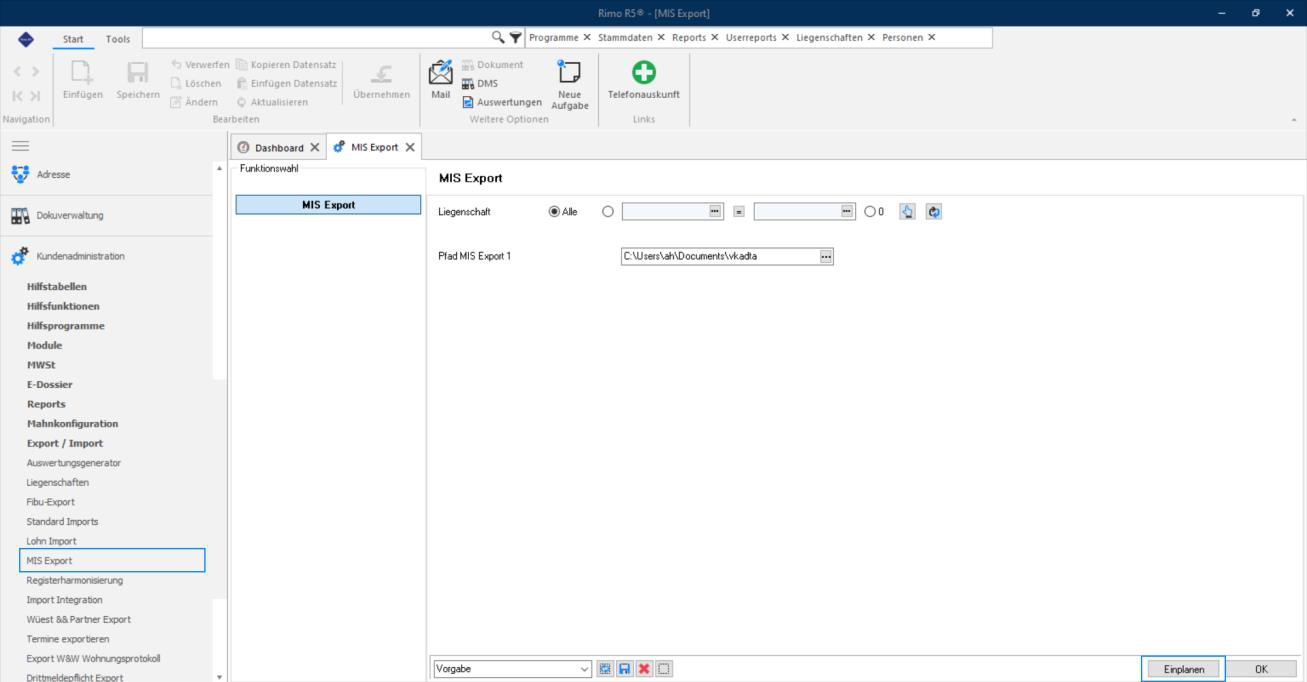Click the Speichern ribbon button
Screen dimensions: 1307x682
(x=136, y=80)
